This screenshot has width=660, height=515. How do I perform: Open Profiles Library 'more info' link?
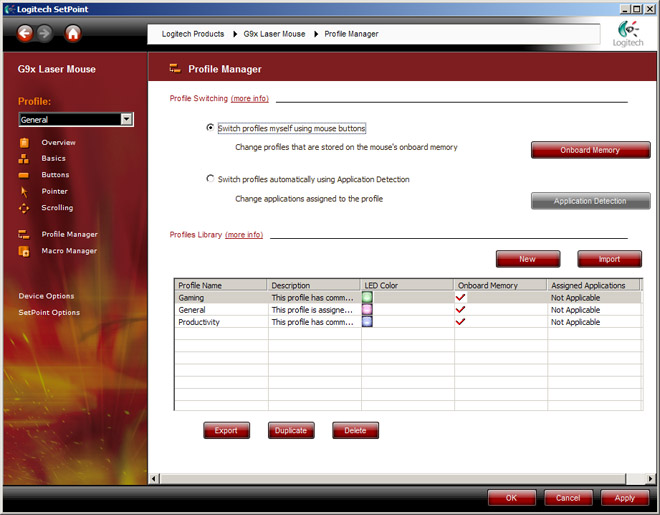click(x=244, y=235)
